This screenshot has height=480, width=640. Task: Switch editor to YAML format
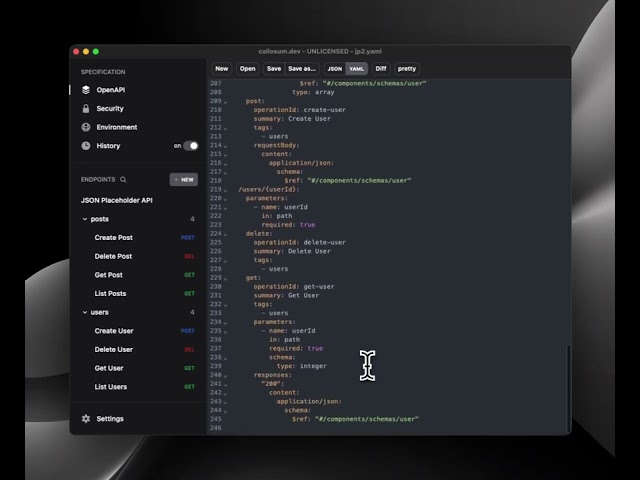[356, 69]
